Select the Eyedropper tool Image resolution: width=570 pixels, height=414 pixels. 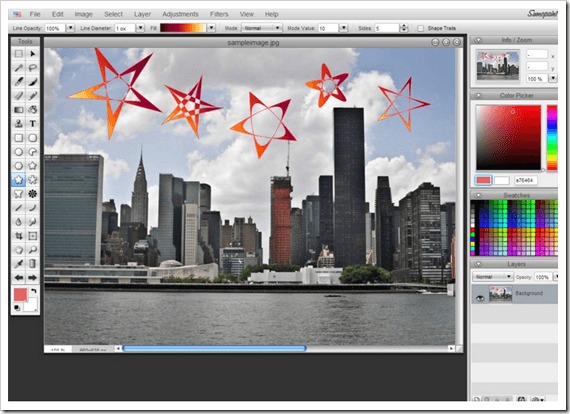coord(19,264)
